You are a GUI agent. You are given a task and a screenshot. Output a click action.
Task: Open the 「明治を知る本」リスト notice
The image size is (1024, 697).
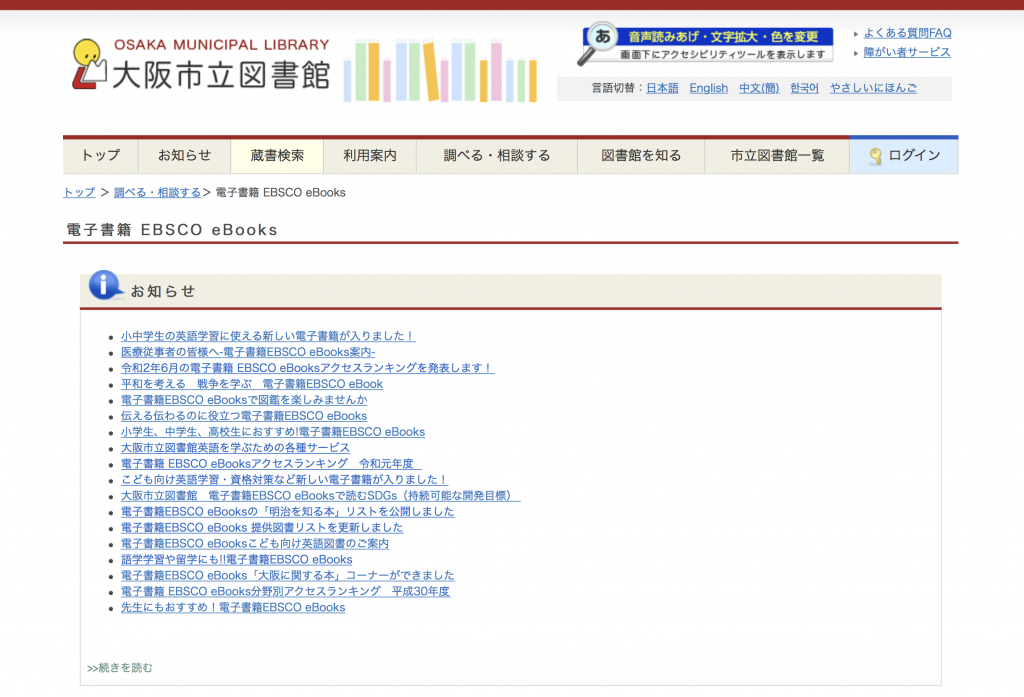[x=287, y=511]
